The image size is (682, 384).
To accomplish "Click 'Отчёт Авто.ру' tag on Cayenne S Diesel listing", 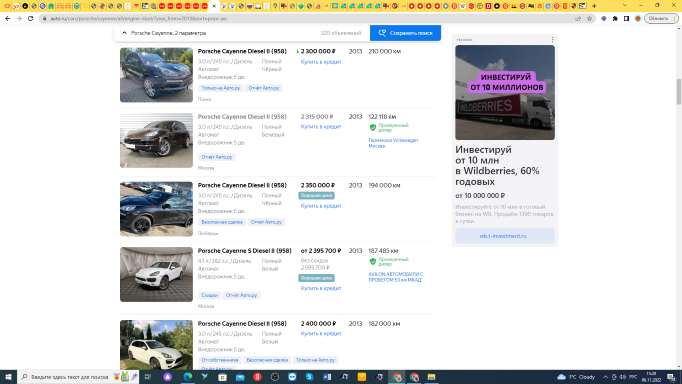I will (241, 295).
